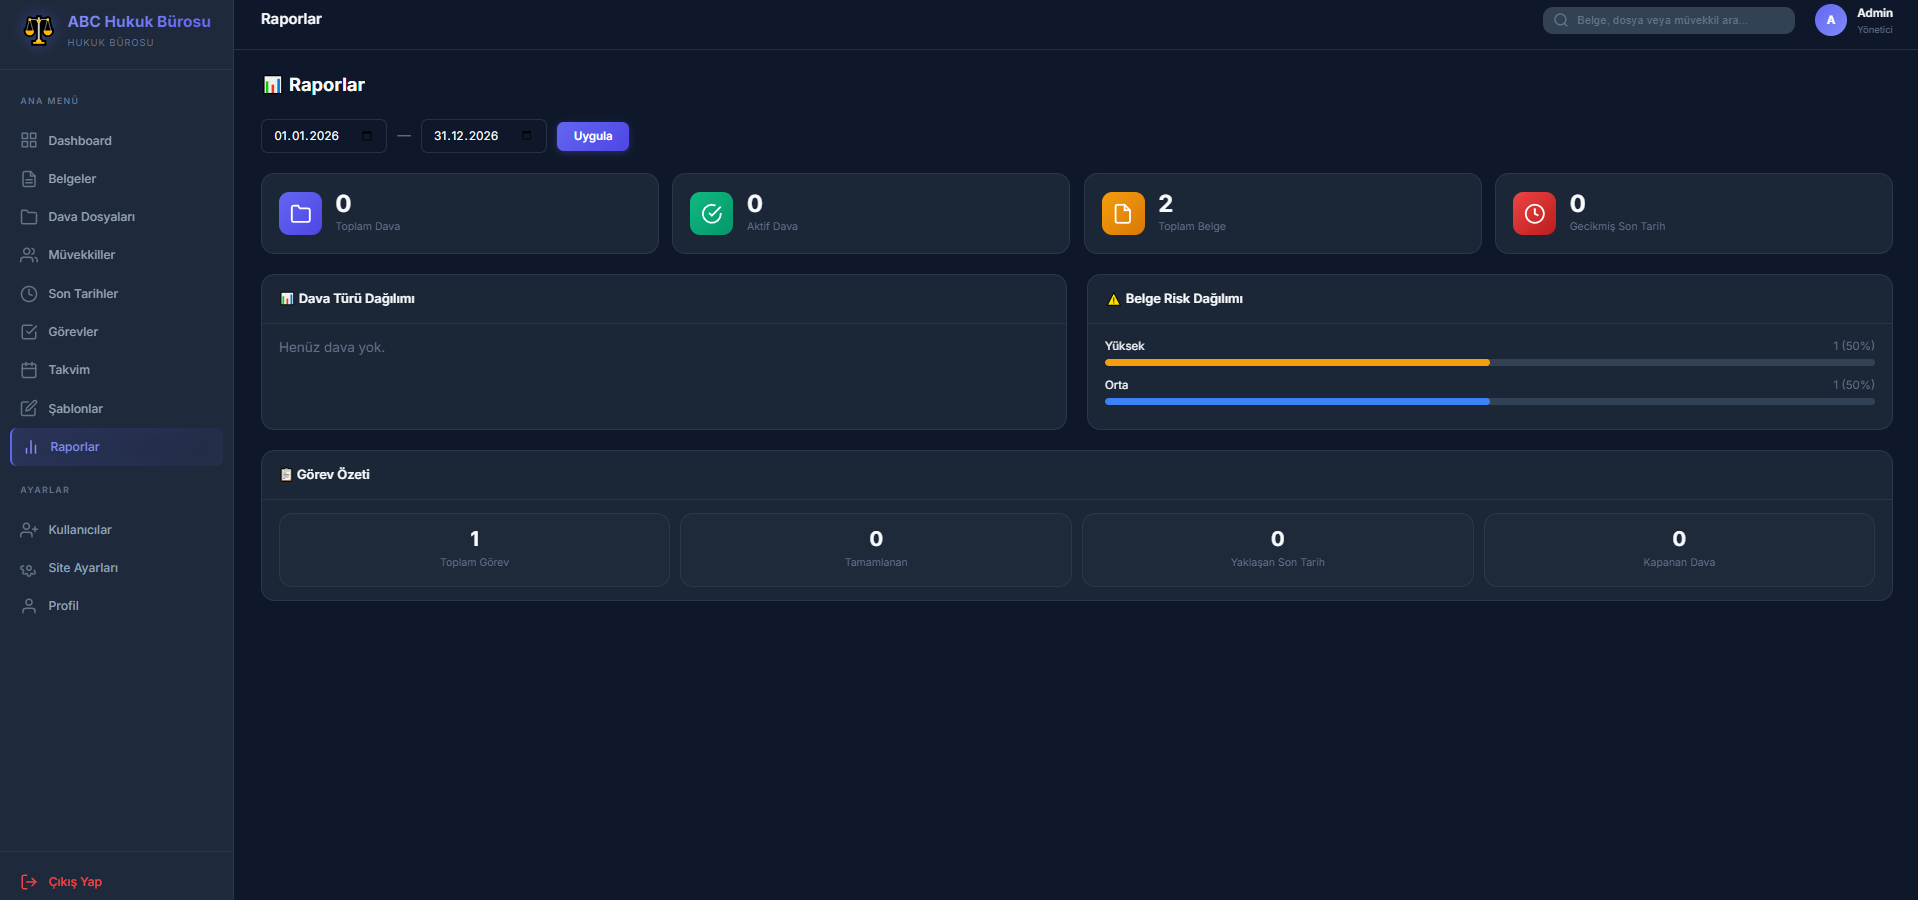
Task: Click the Dashboard grid icon
Action: point(29,140)
